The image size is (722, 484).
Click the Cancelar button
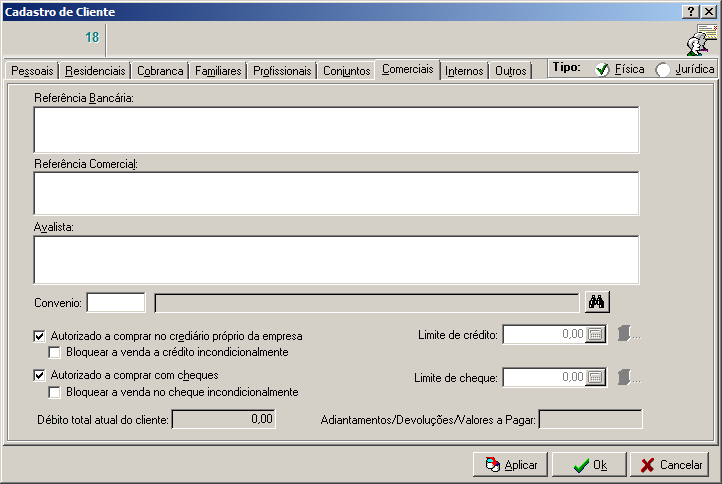(x=671, y=465)
